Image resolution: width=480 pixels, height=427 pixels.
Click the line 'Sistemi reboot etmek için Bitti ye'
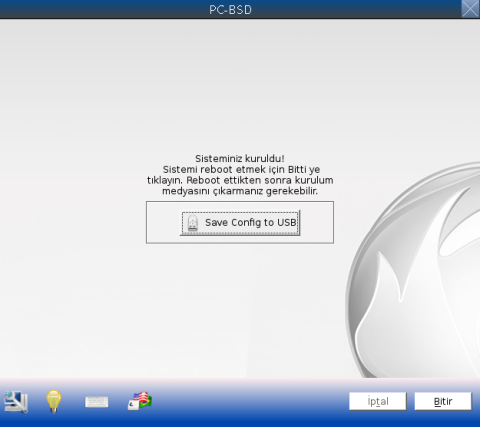241,169
